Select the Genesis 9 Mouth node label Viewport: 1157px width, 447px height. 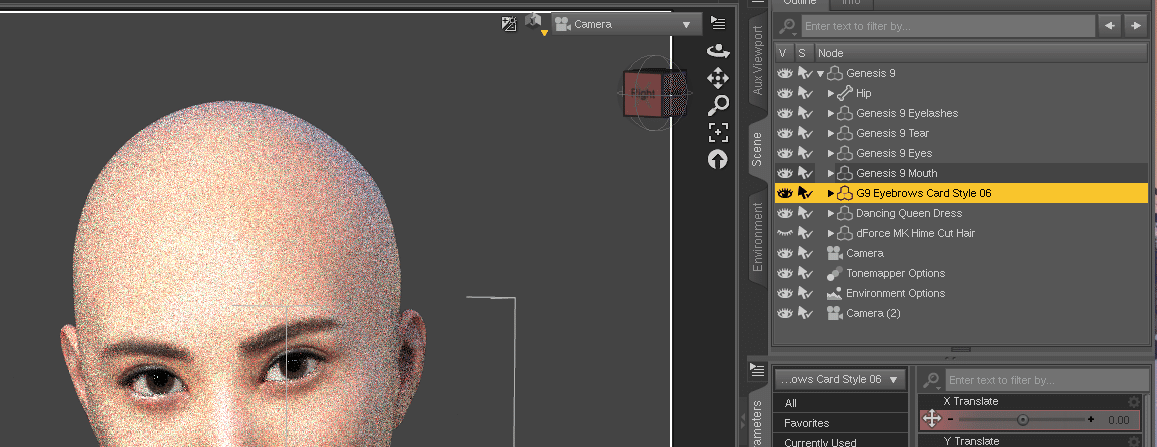point(897,173)
